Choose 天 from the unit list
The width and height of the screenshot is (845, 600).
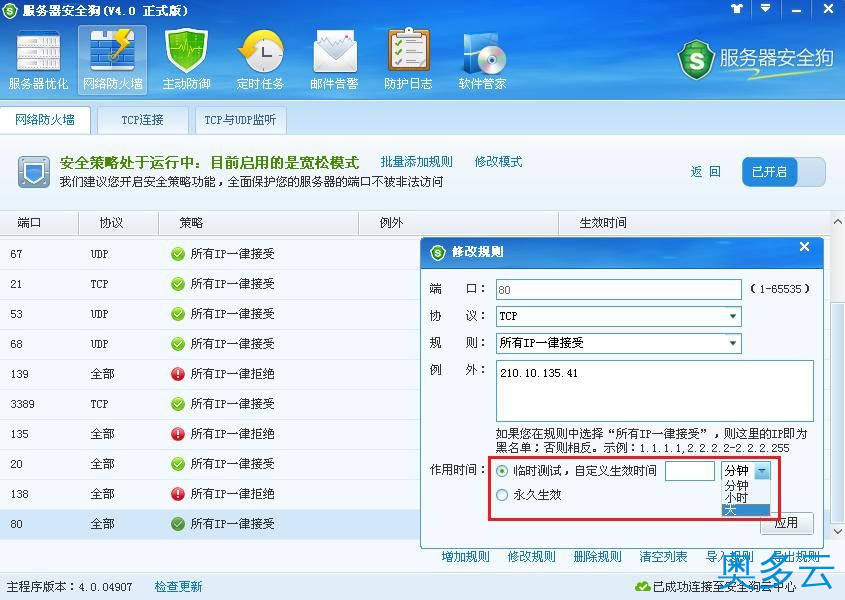tap(745, 510)
